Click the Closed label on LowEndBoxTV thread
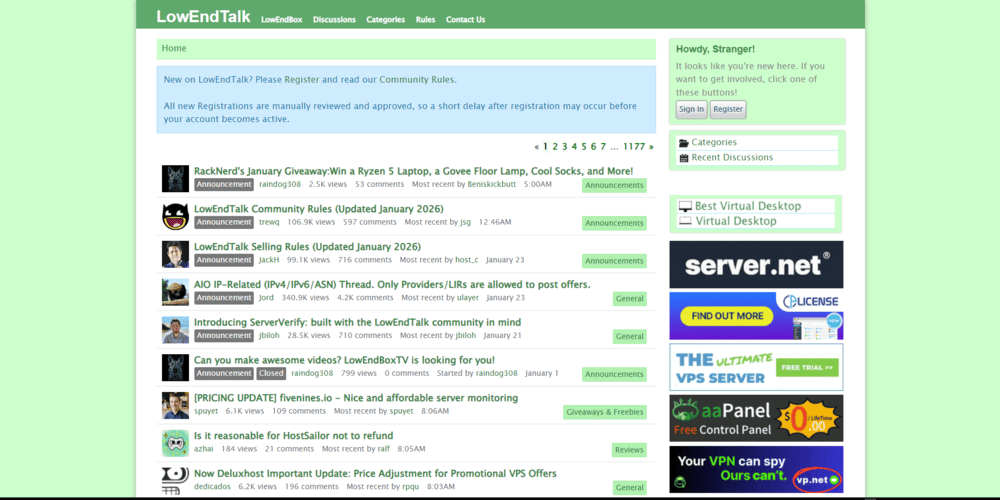The width and height of the screenshot is (1000, 500). pyautogui.click(x=272, y=373)
